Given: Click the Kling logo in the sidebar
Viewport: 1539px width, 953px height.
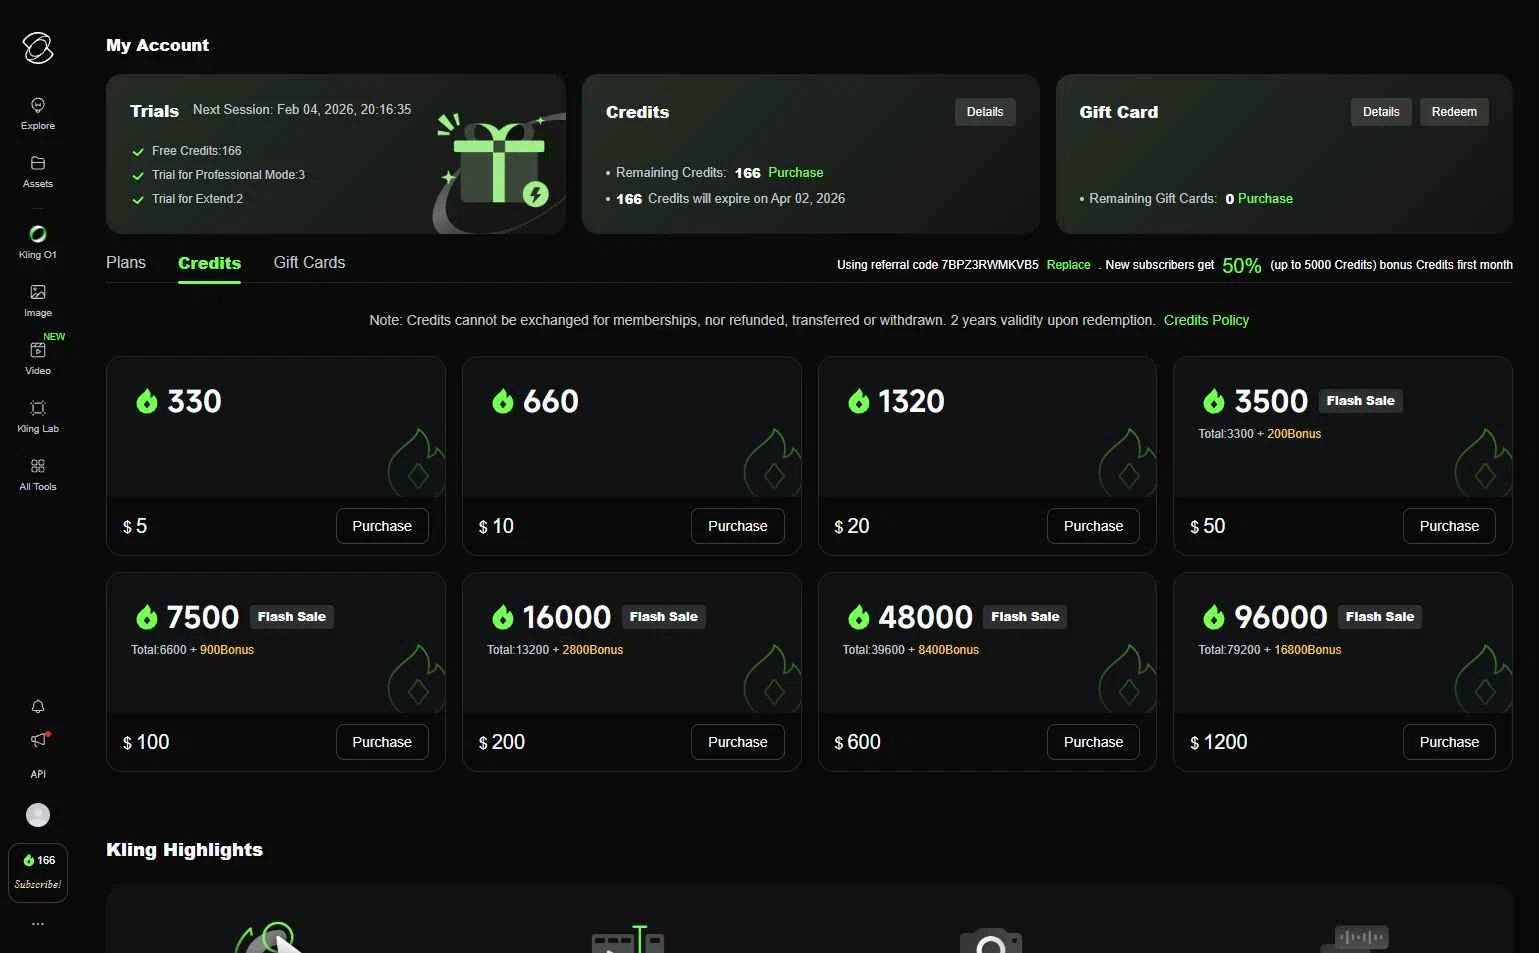Looking at the screenshot, I should tap(38, 48).
